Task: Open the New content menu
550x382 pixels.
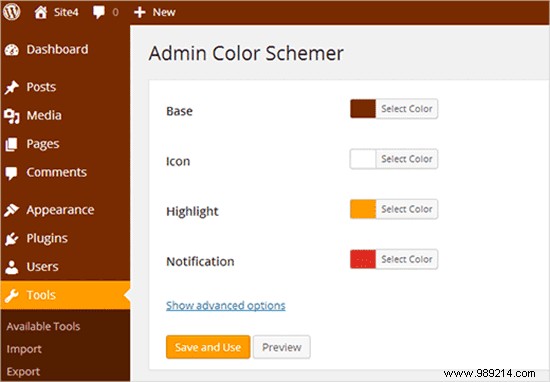Action: [x=155, y=12]
